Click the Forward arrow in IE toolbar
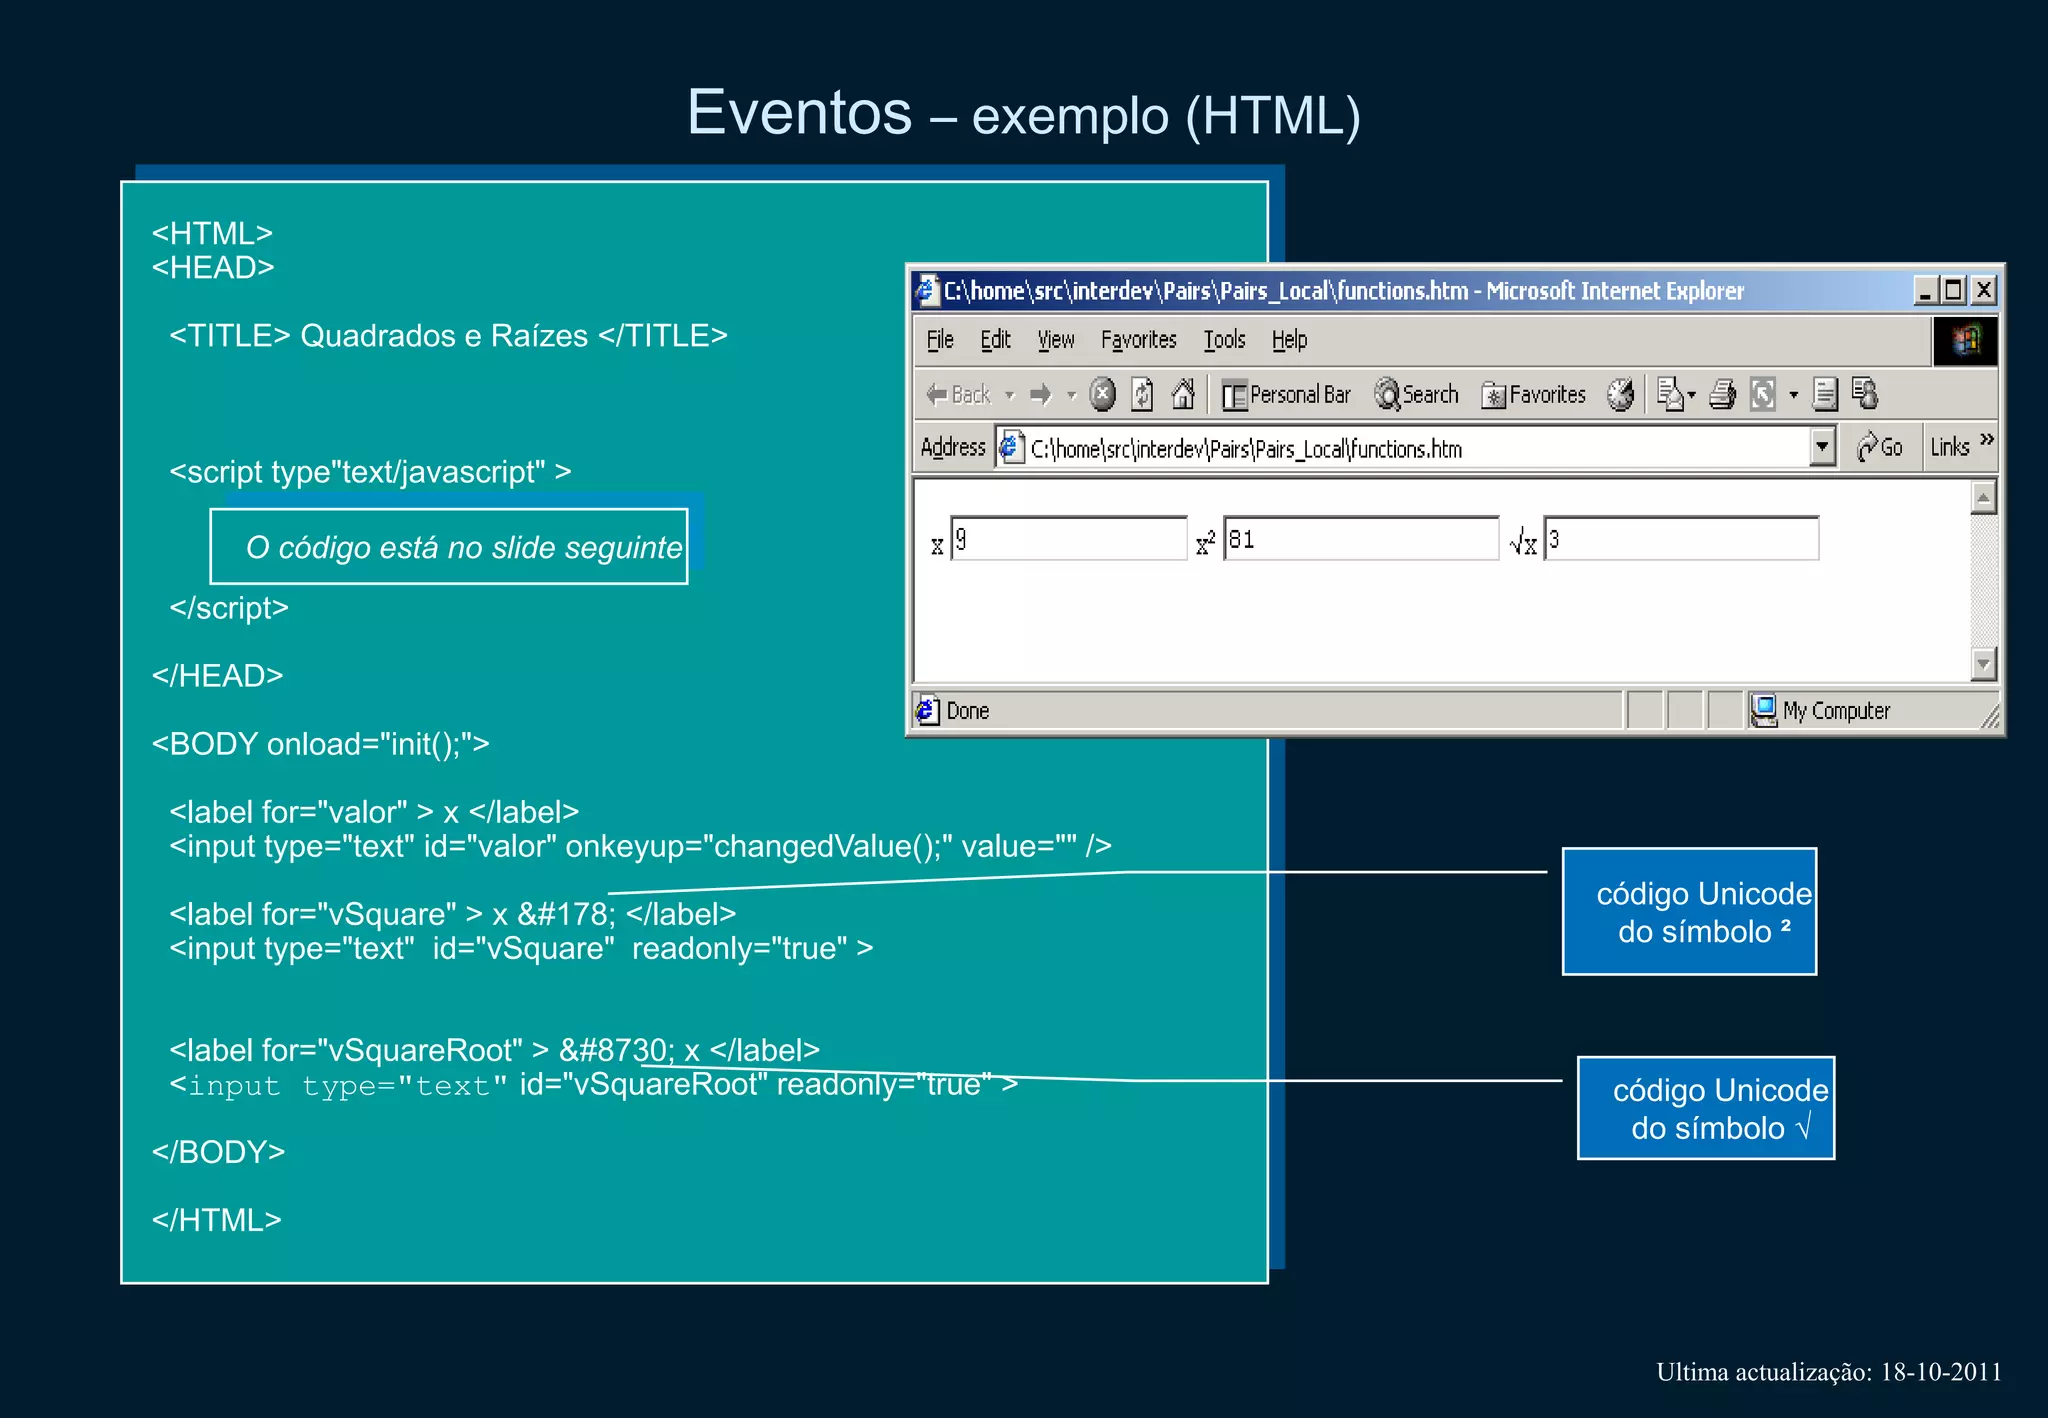The height and width of the screenshot is (1418, 2048). 1041,395
